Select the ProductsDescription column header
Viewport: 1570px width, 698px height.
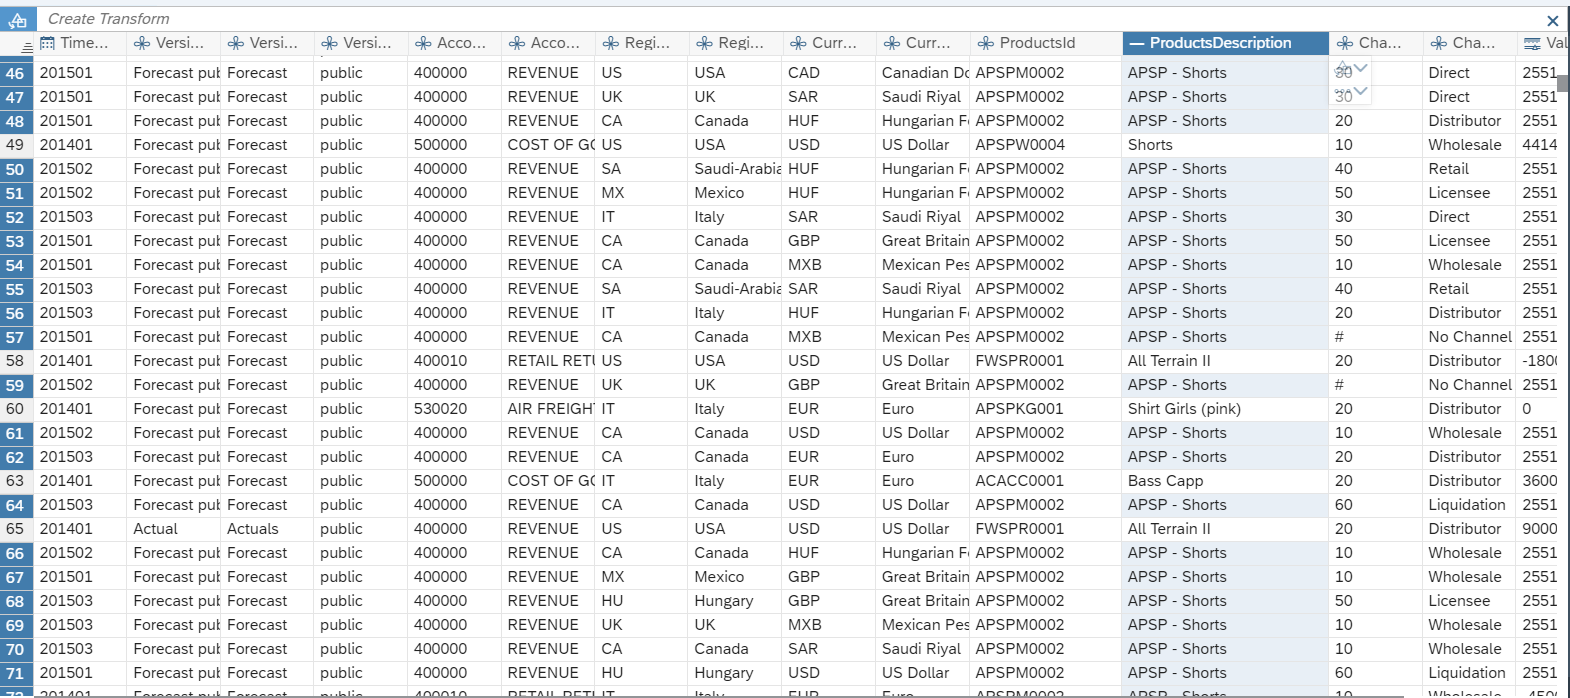coord(1225,43)
